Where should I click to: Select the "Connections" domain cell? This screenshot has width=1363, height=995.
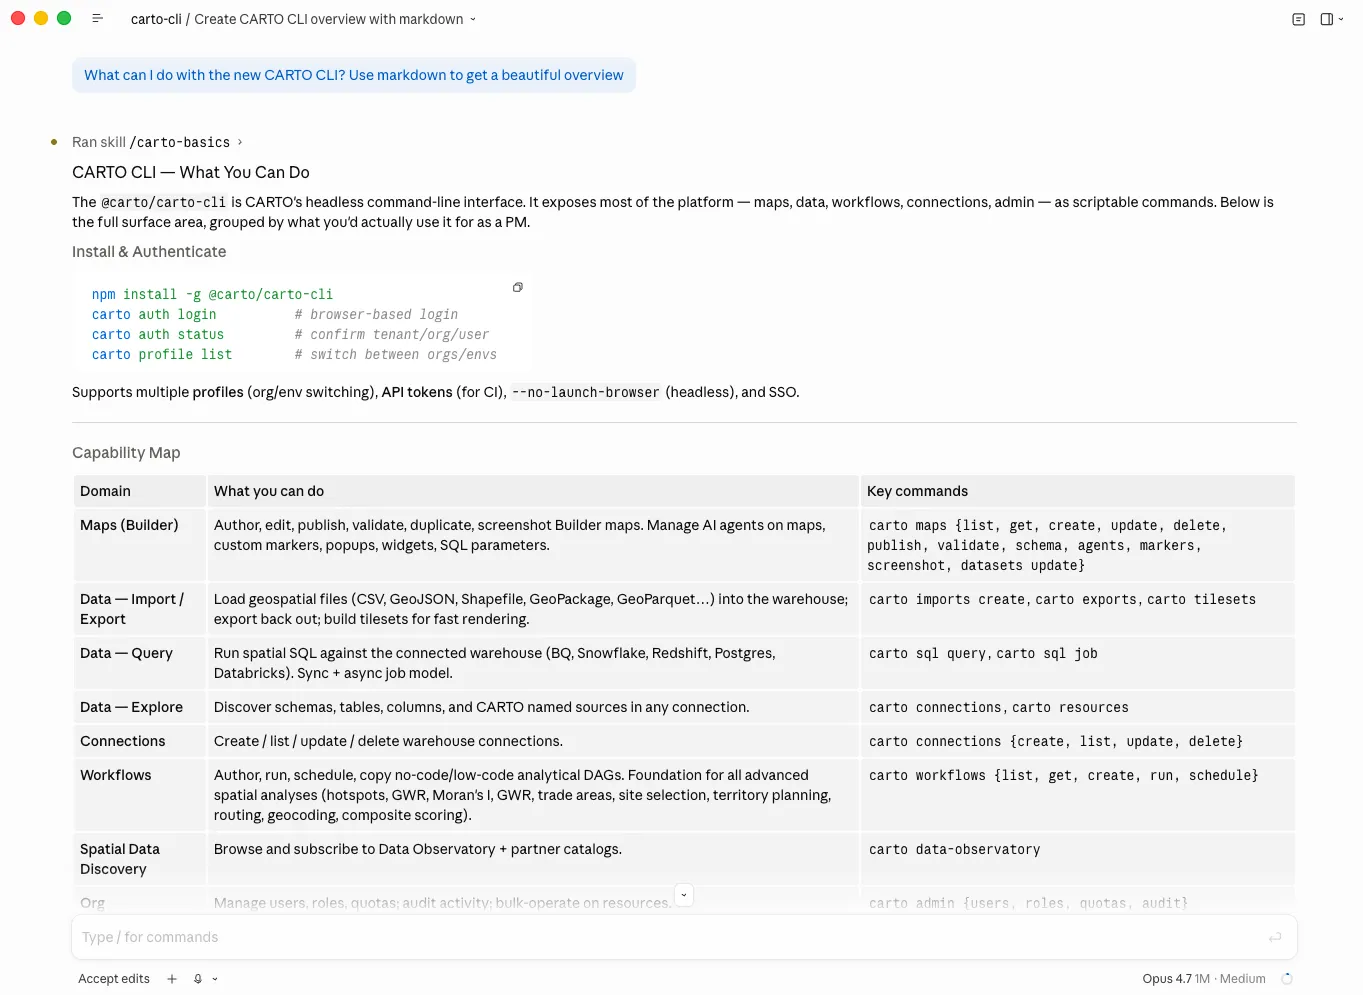tap(140, 741)
